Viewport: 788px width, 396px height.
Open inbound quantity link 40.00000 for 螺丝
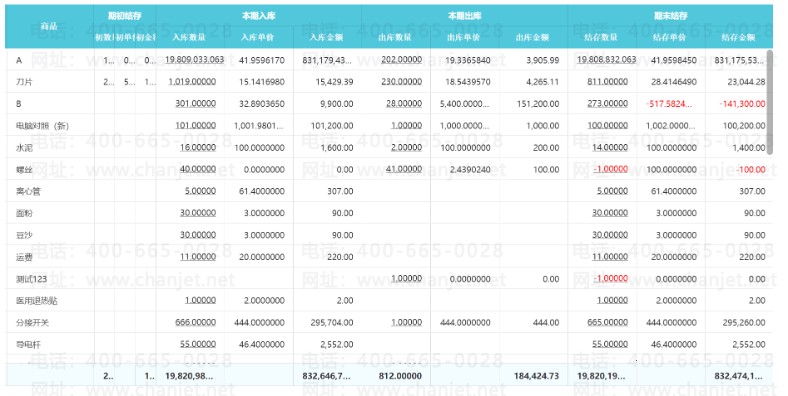[x=198, y=169]
